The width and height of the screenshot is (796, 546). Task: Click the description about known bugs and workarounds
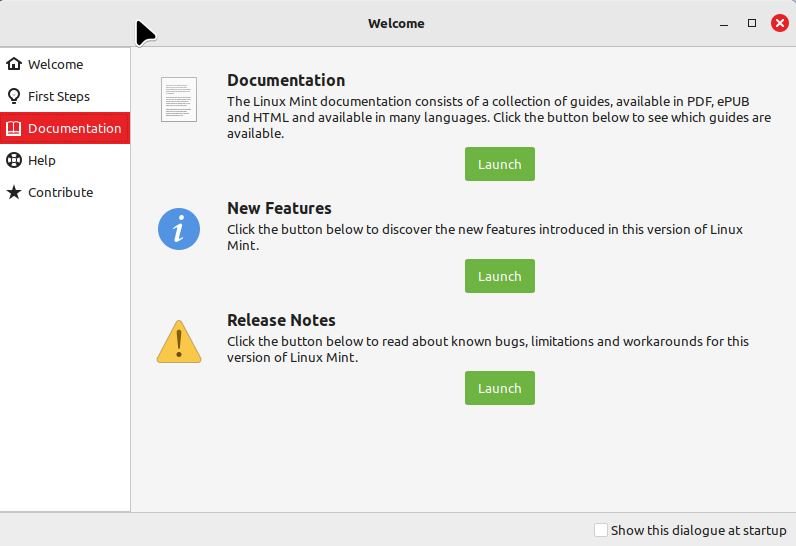(488, 349)
